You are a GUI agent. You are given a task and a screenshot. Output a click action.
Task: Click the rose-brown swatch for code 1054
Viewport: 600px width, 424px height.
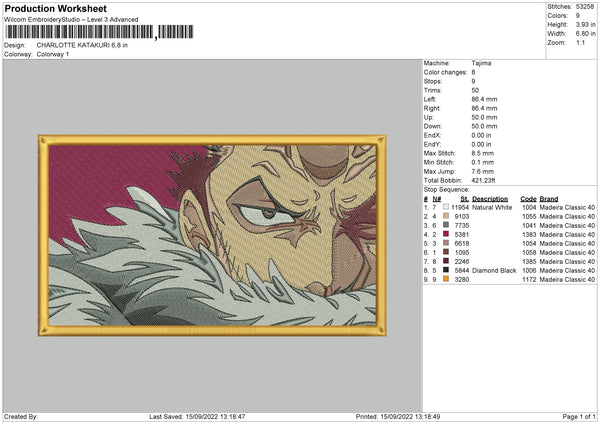(x=446, y=243)
